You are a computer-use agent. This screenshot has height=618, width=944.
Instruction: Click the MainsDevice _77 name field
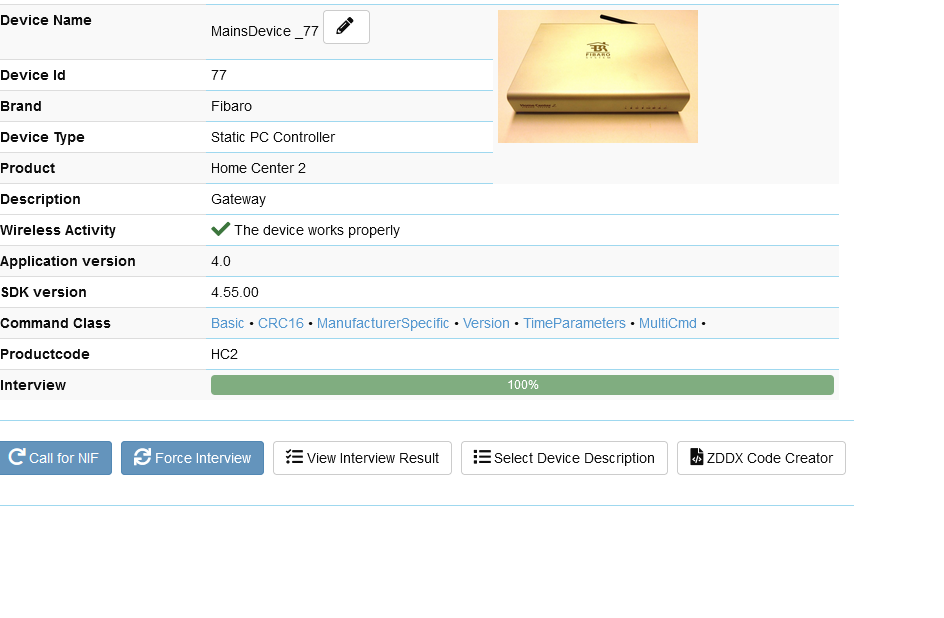(263, 31)
